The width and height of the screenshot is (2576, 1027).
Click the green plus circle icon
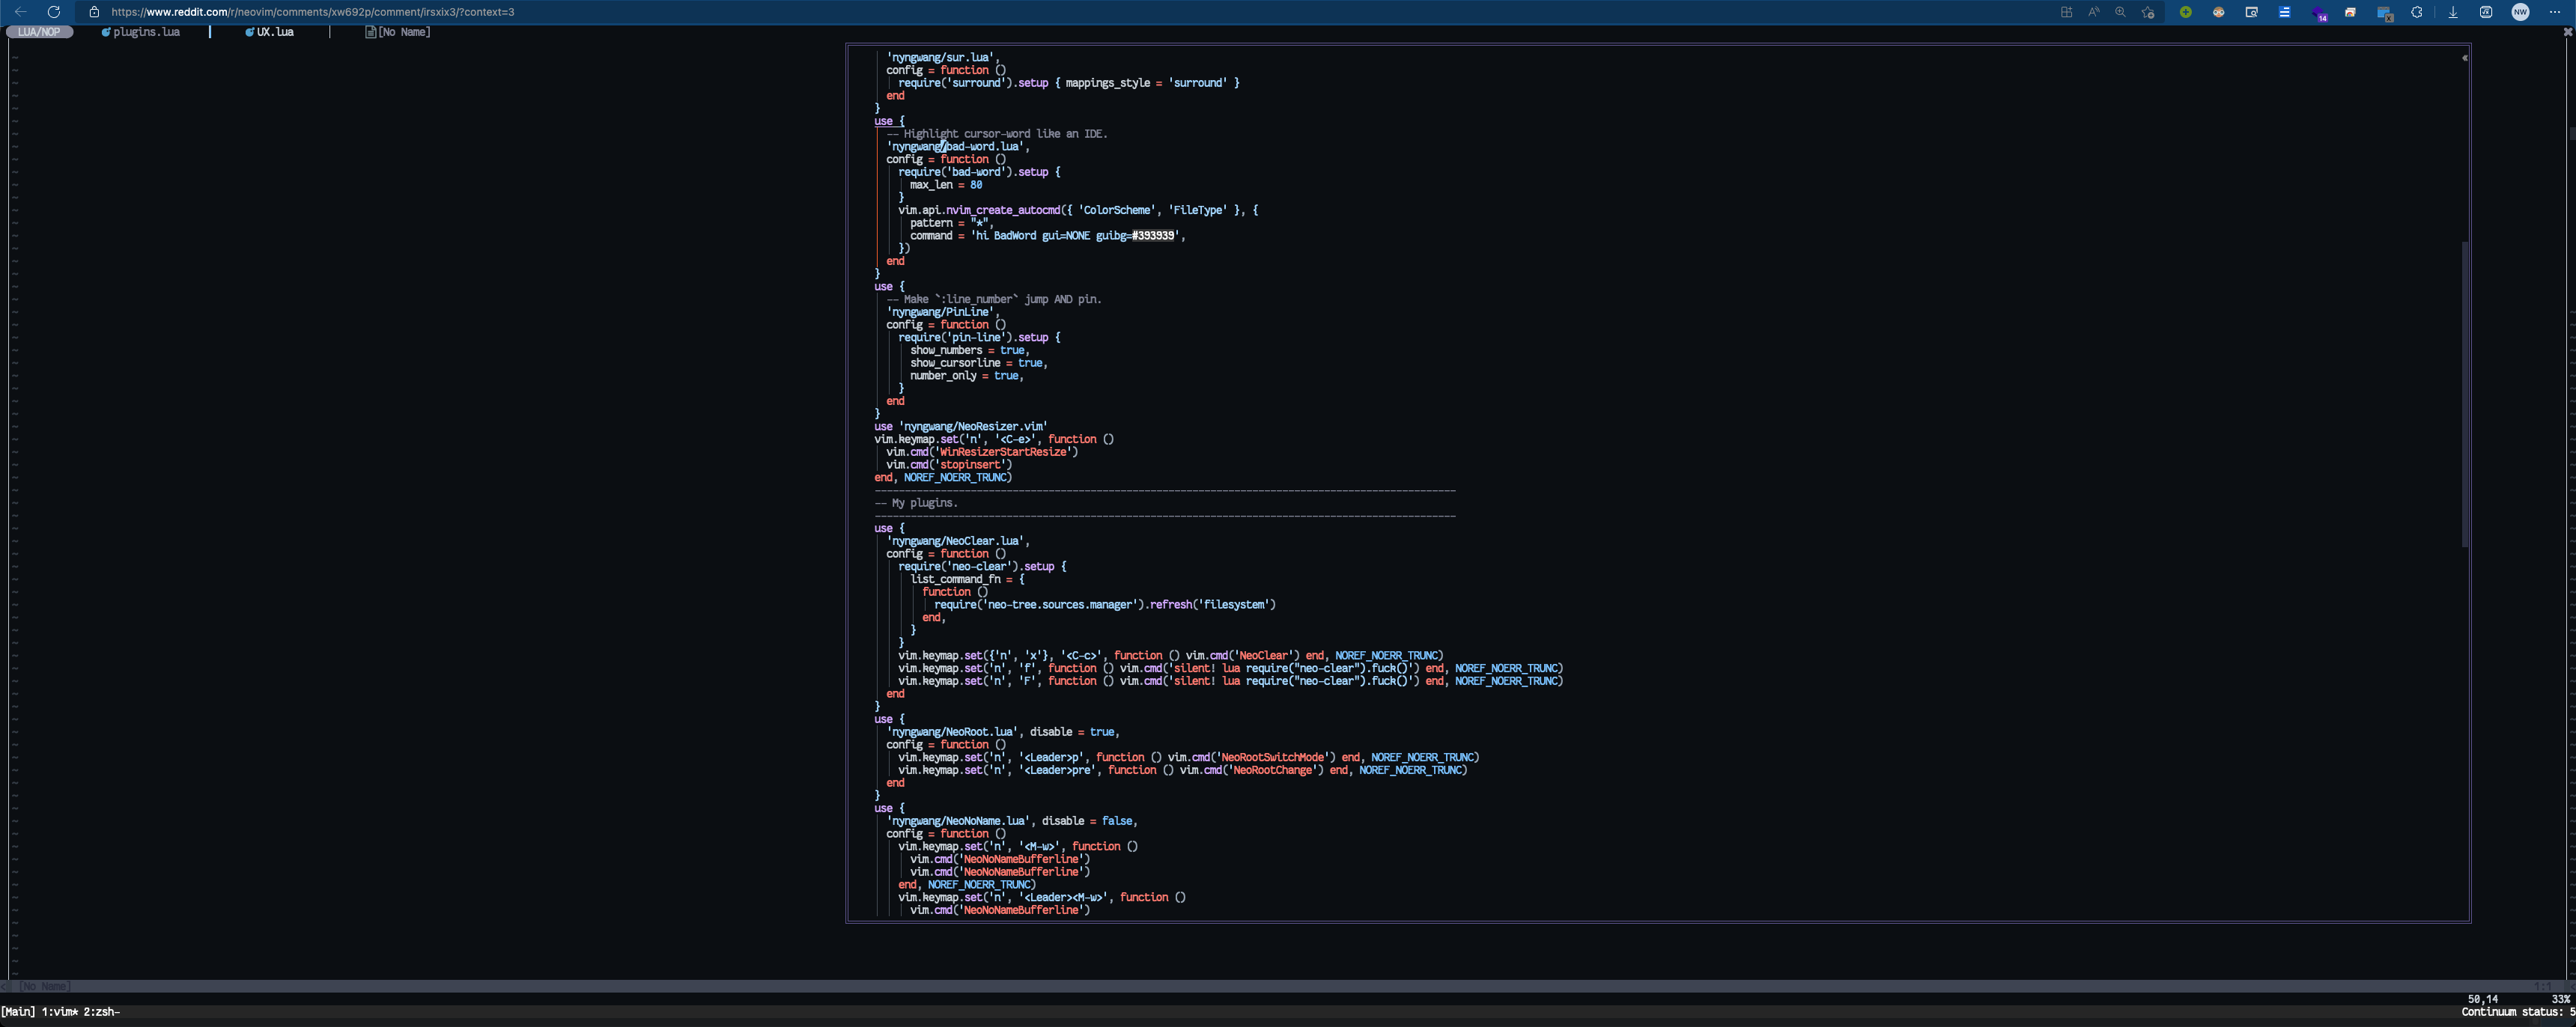(x=2186, y=12)
